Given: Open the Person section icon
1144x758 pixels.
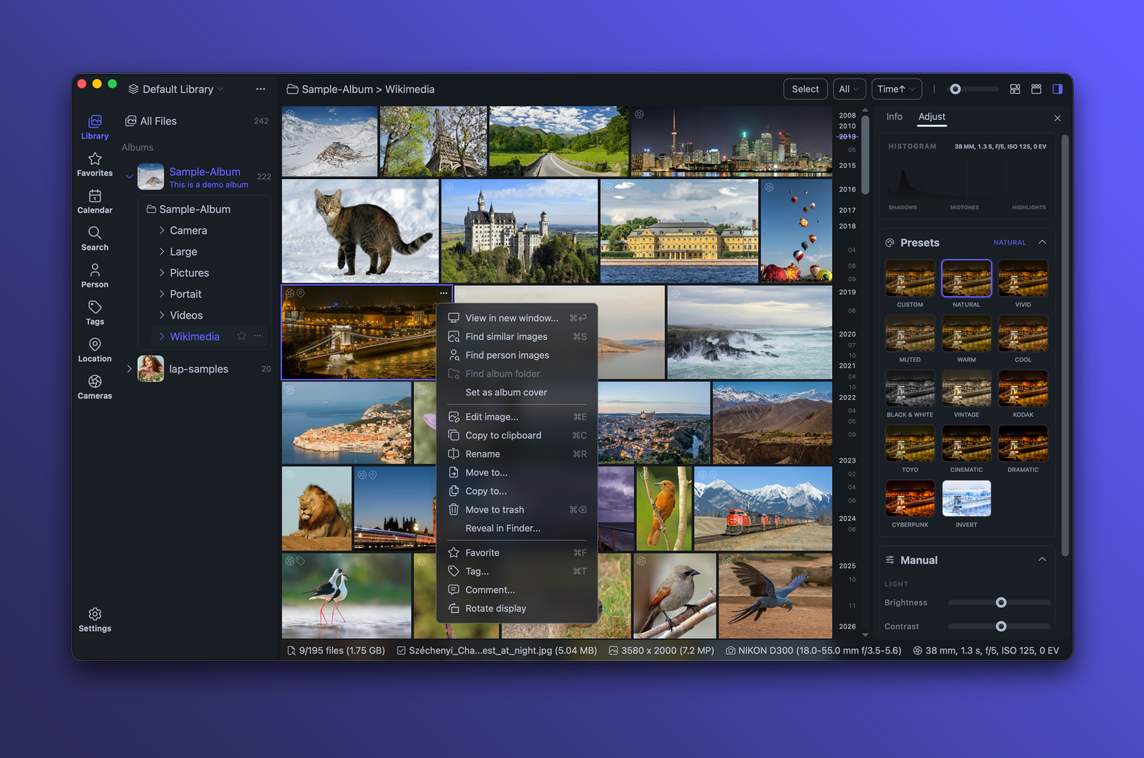Looking at the screenshot, I should 95,275.
